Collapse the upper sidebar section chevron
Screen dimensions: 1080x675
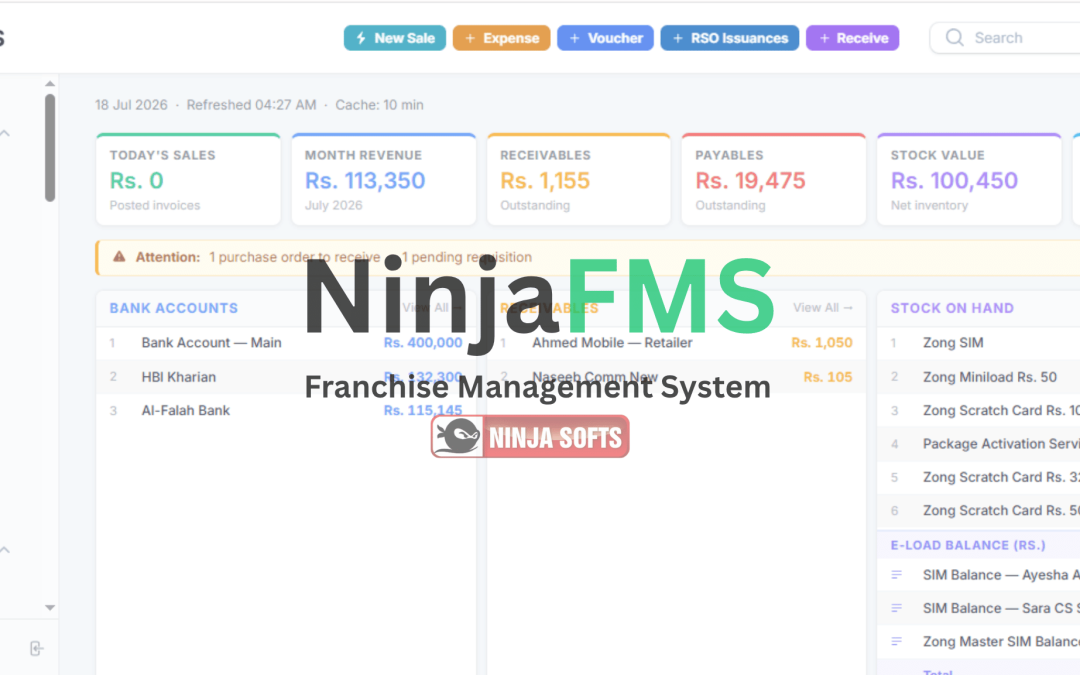click(x=5, y=133)
